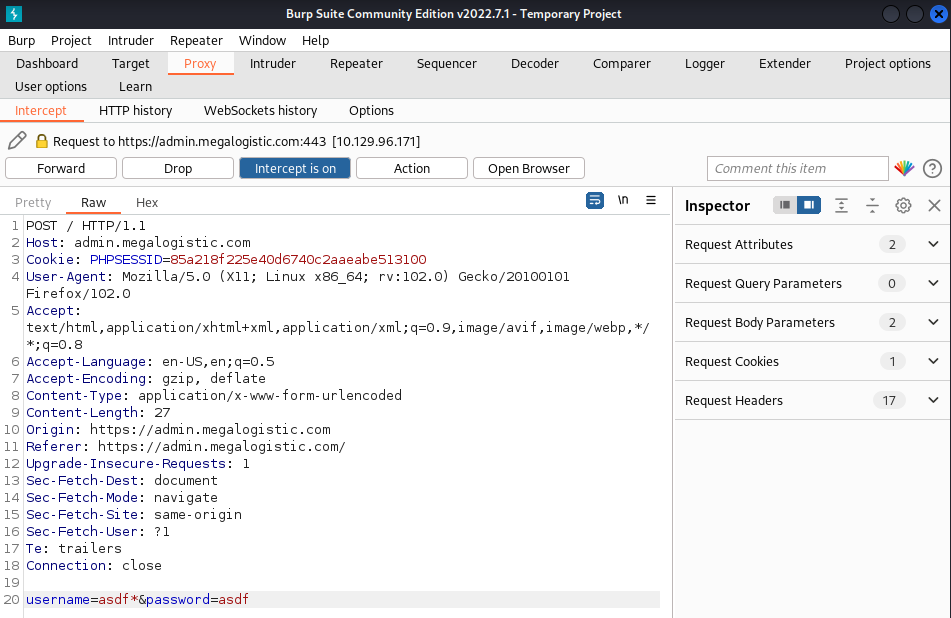
Task: Click the multicolor highlight color picker
Action: [x=904, y=168]
